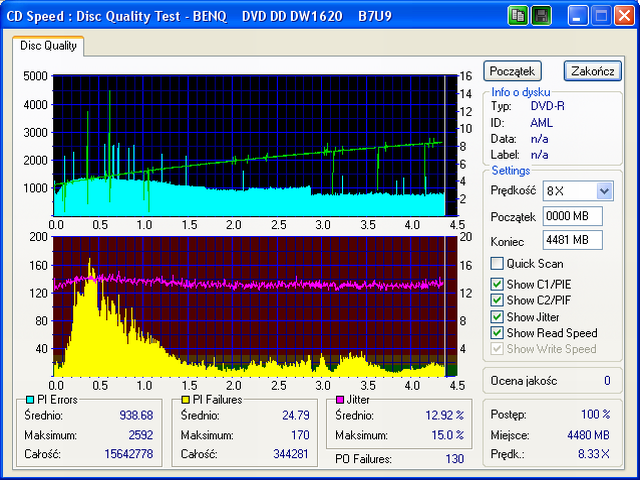Click the Miejsce value 4480 MB
This screenshot has height=480, width=640.
[x=589, y=435]
